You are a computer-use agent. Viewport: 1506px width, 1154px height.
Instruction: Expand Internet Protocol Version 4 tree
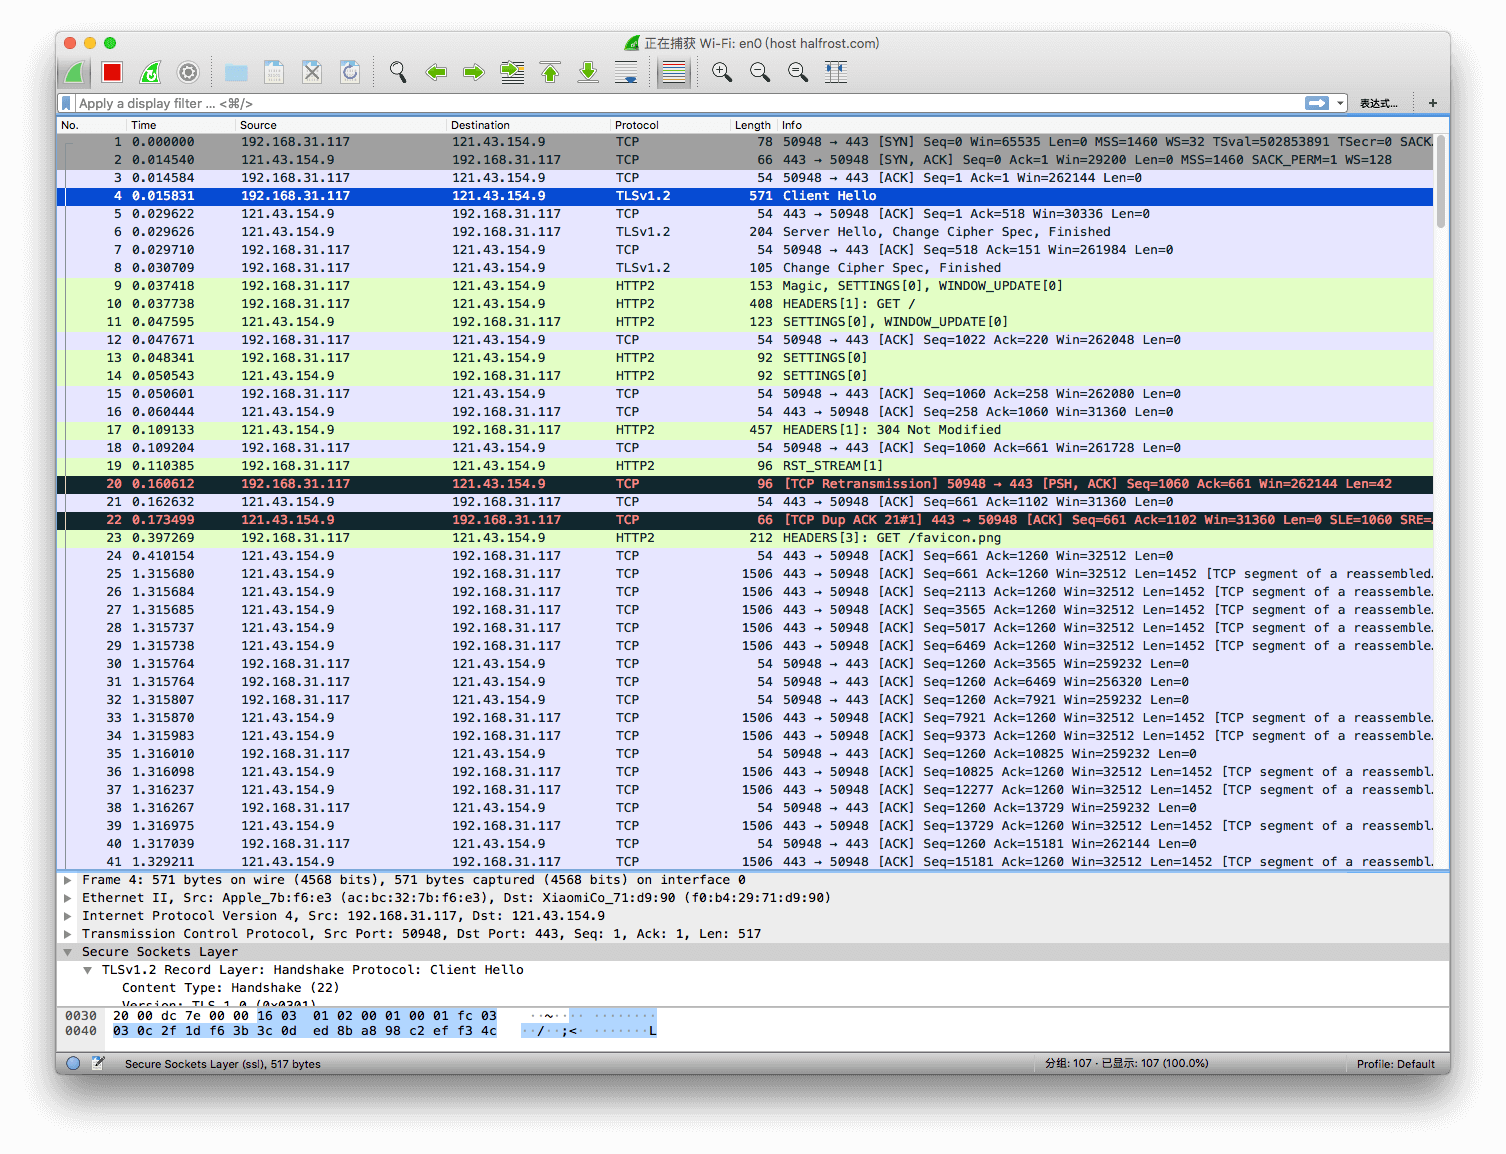(67, 916)
